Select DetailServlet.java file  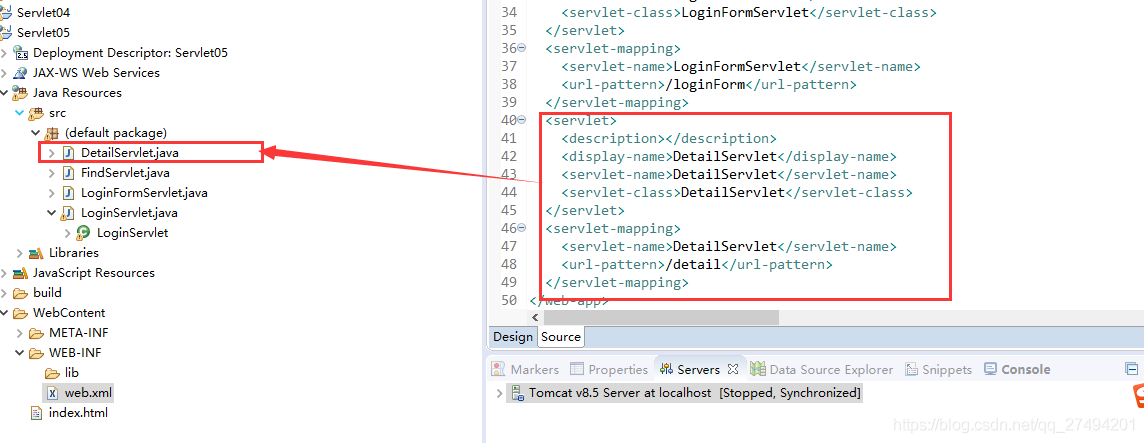(x=130, y=153)
